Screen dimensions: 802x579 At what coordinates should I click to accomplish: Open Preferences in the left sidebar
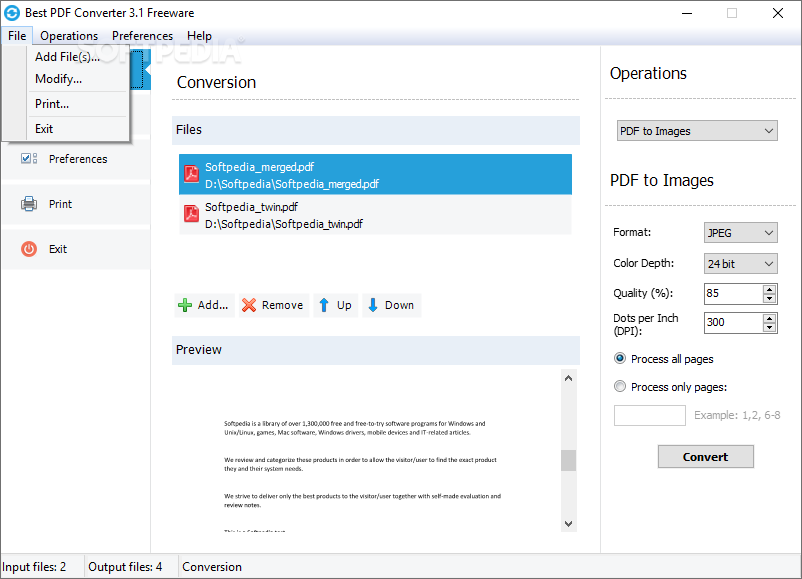76,159
